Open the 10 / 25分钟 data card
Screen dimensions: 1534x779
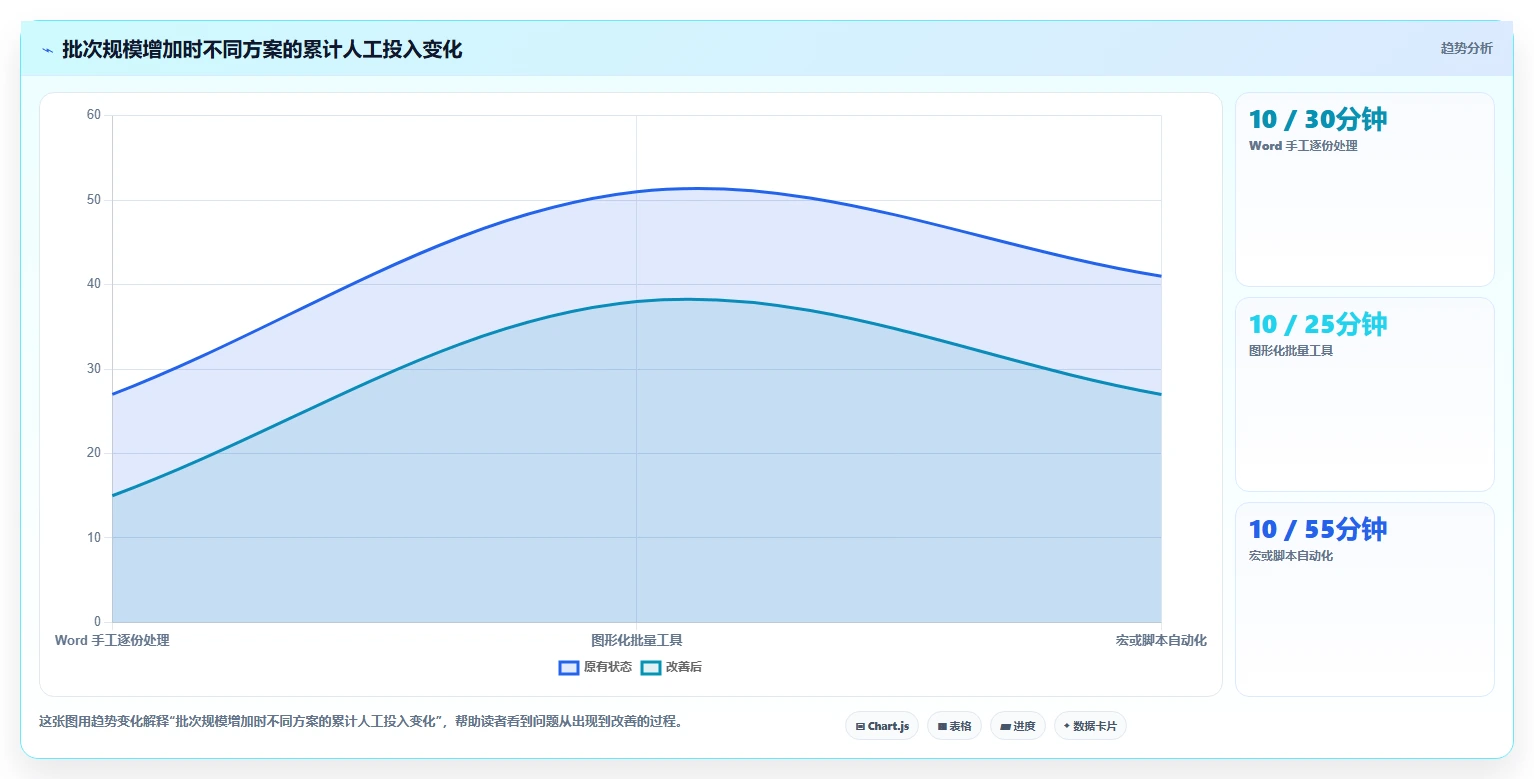coord(1364,394)
